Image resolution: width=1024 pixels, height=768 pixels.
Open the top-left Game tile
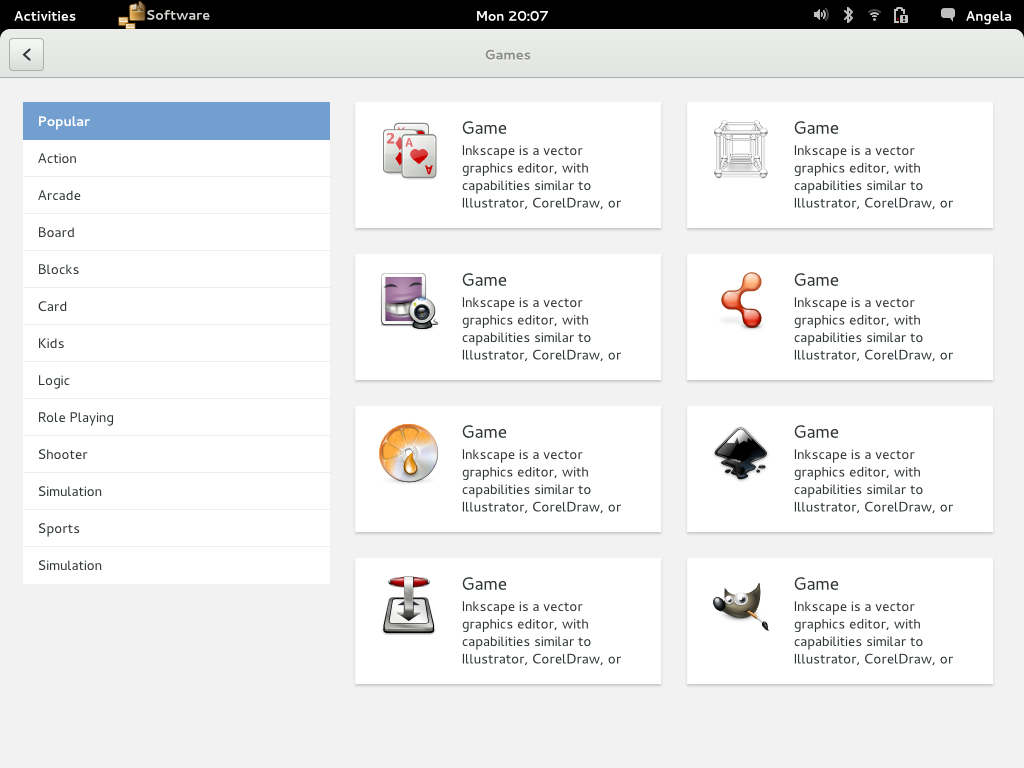tap(507, 165)
